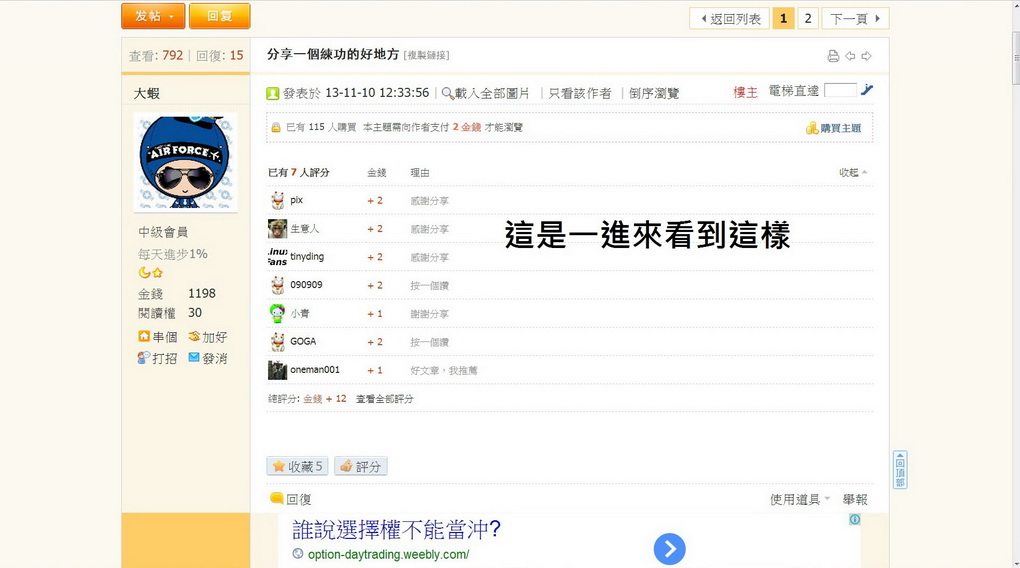Open 小青's green avatar icon

coord(278,314)
